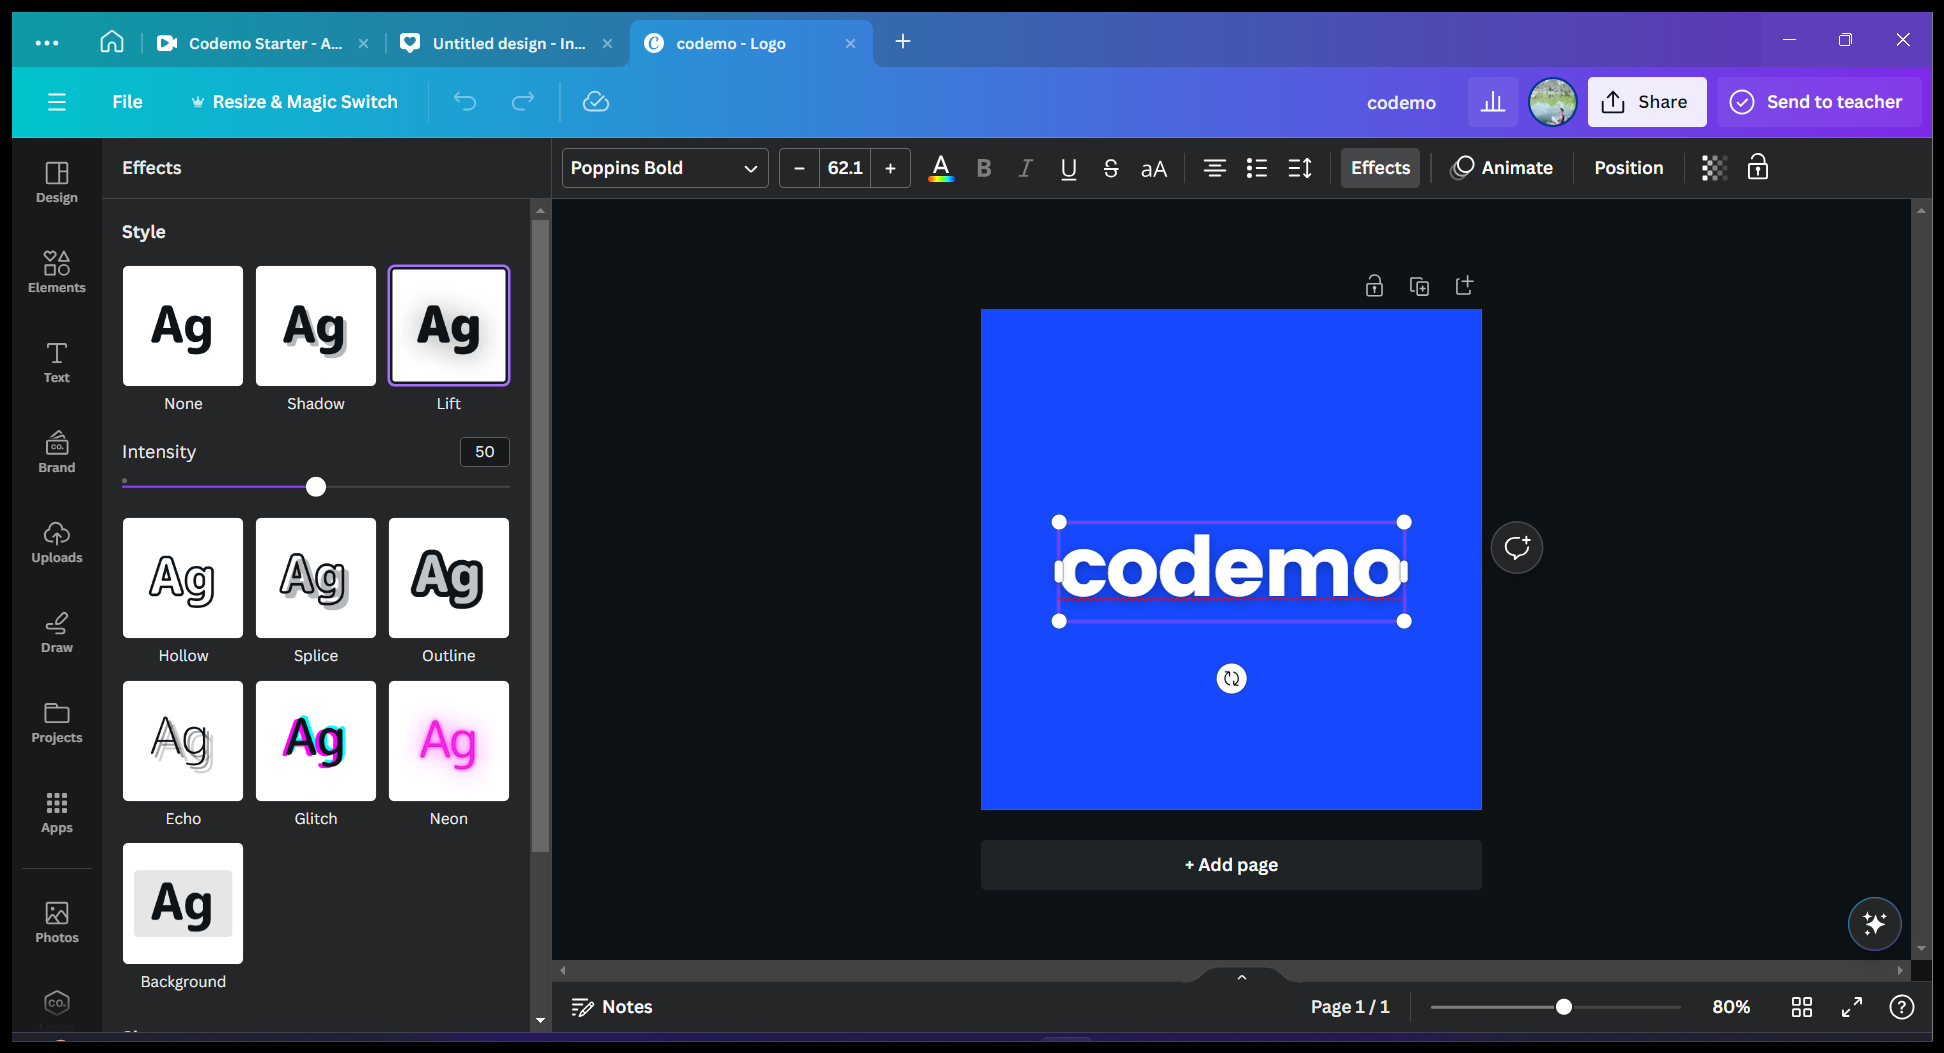Click the hamburger menu icon

(x=57, y=102)
